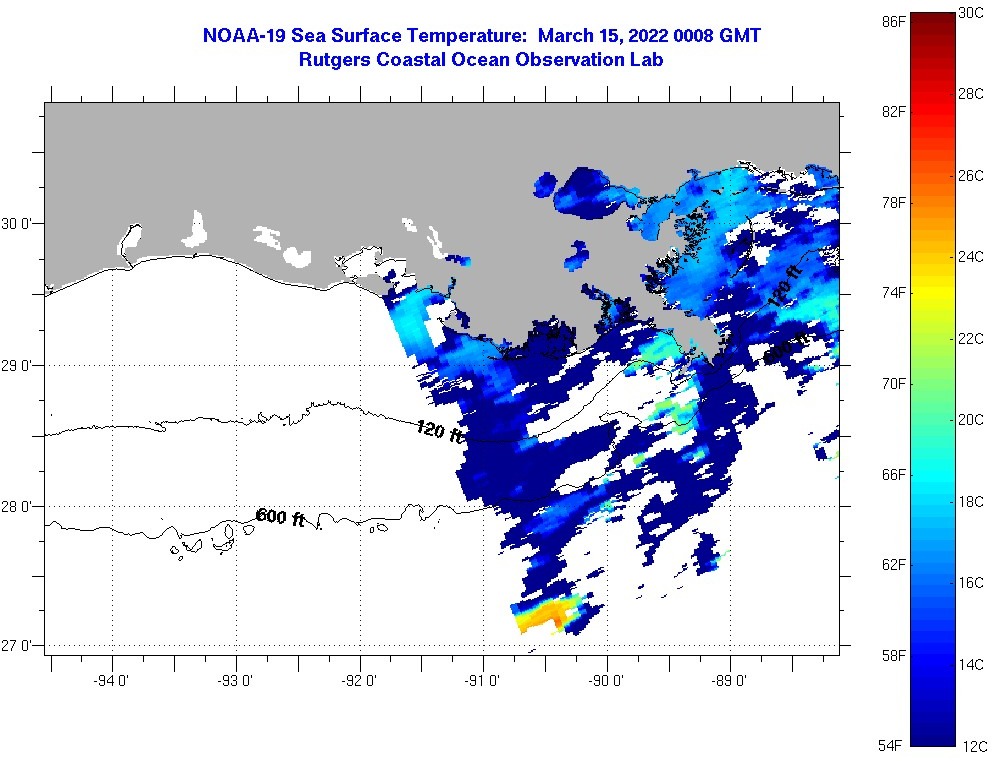992x761 pixels.
Task: Click the 18C colorbar label
Action: pos(971,502)
